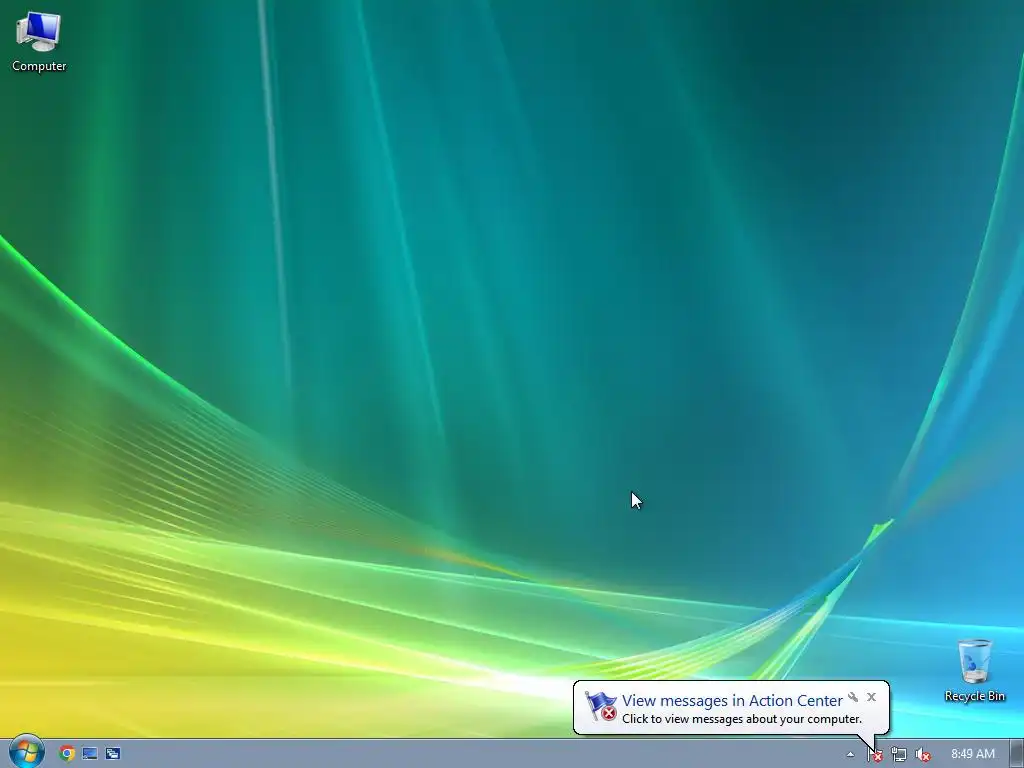Click the wrench icon in notification balloon
The height and width of the screenshot is (768, 1024).
tap(853, 697)
